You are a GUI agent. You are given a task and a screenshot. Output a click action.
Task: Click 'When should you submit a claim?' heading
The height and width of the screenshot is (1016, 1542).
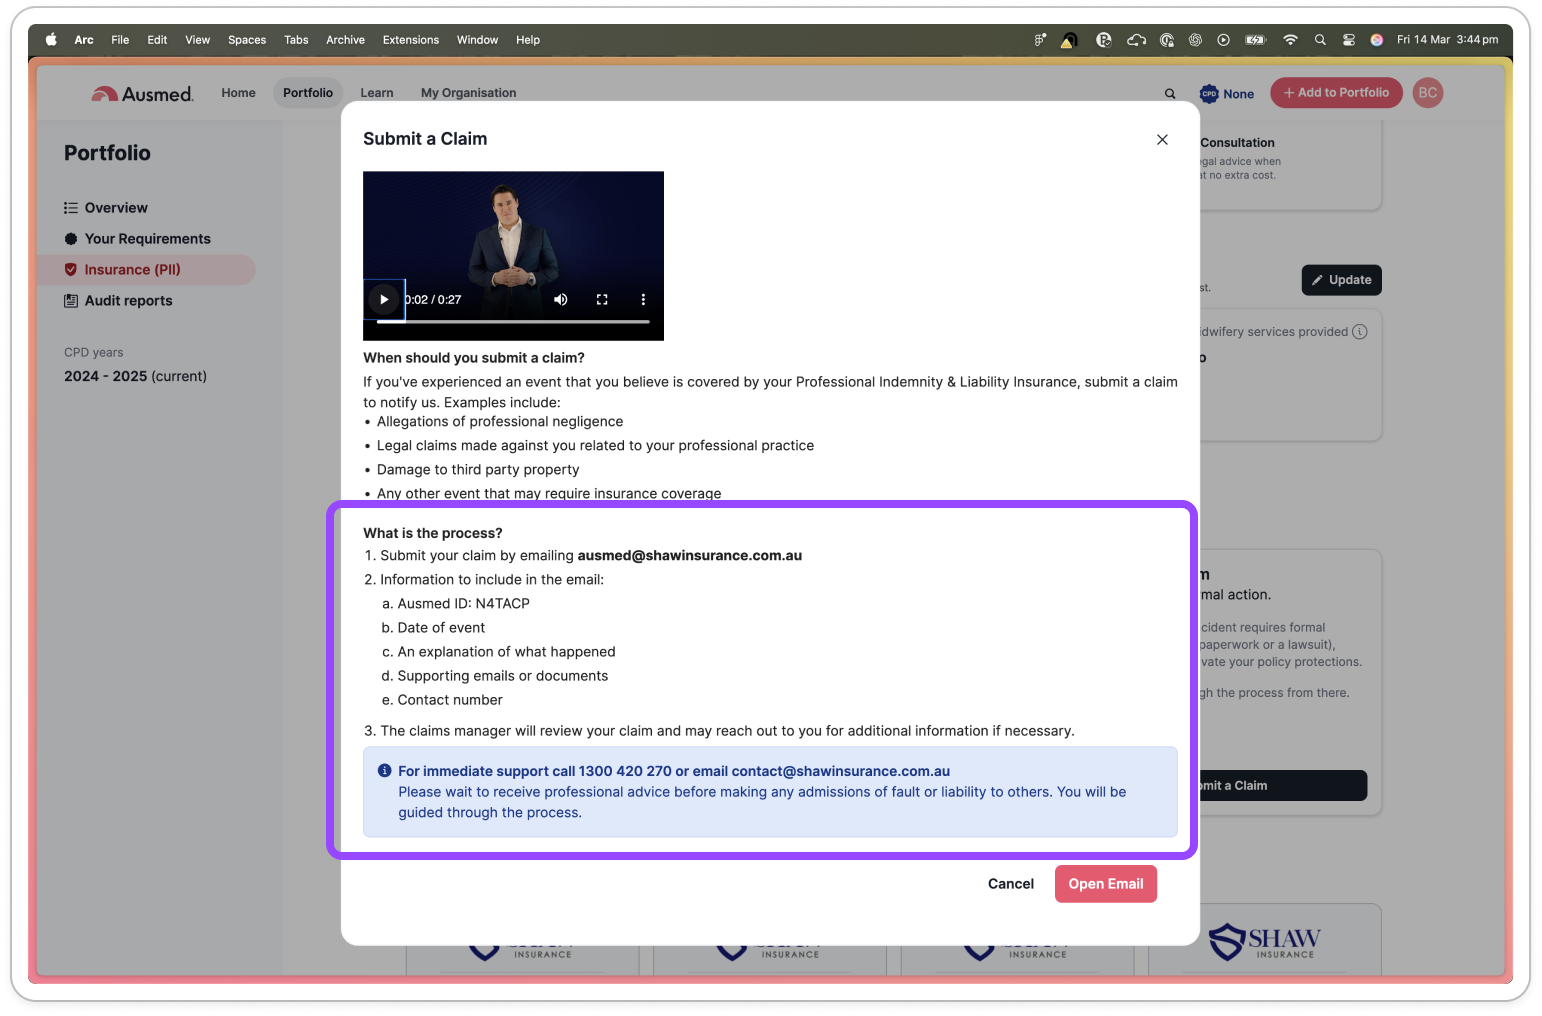pyautogui.click(x=474, y=358)
